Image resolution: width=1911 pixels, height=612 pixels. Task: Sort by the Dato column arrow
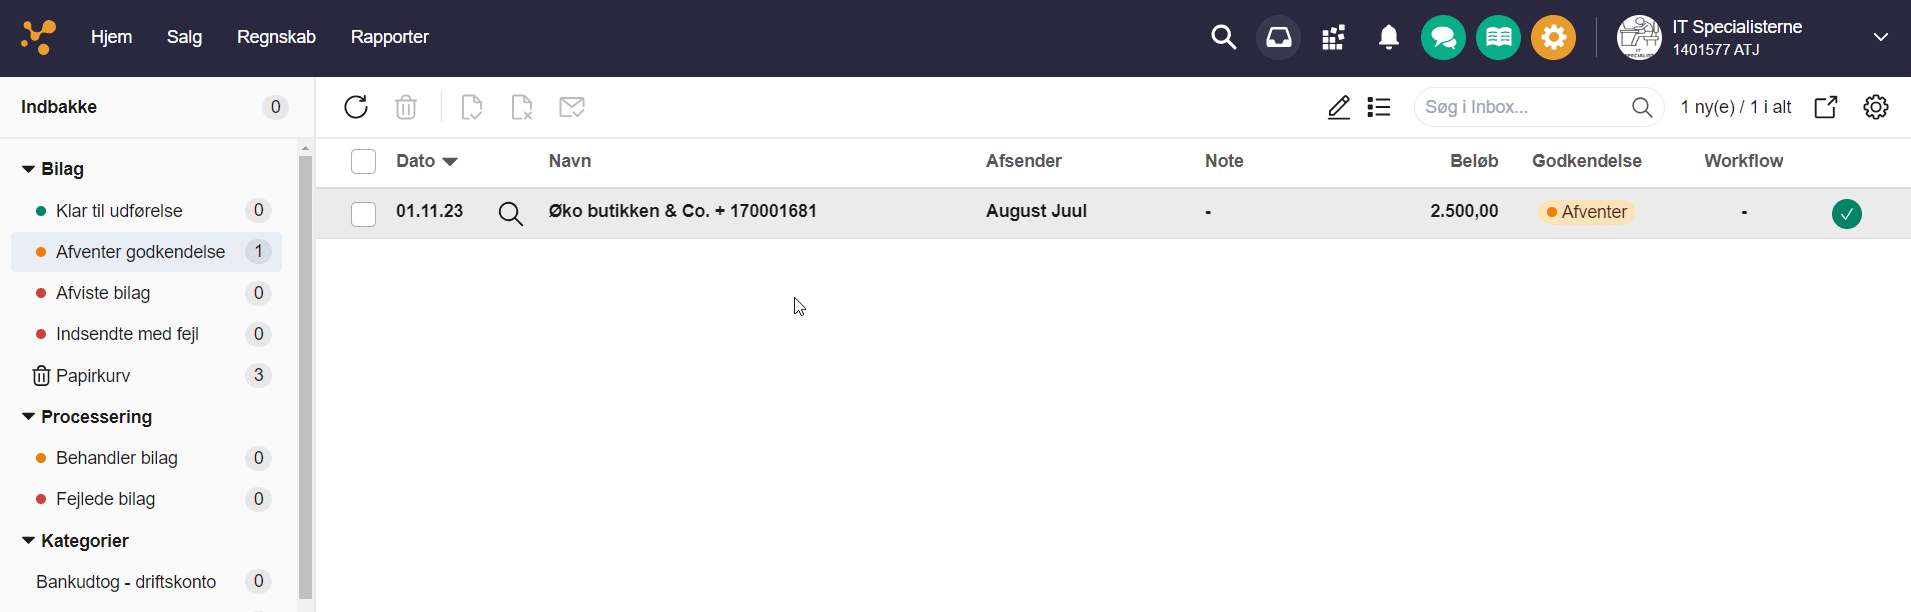click(450, 162)
